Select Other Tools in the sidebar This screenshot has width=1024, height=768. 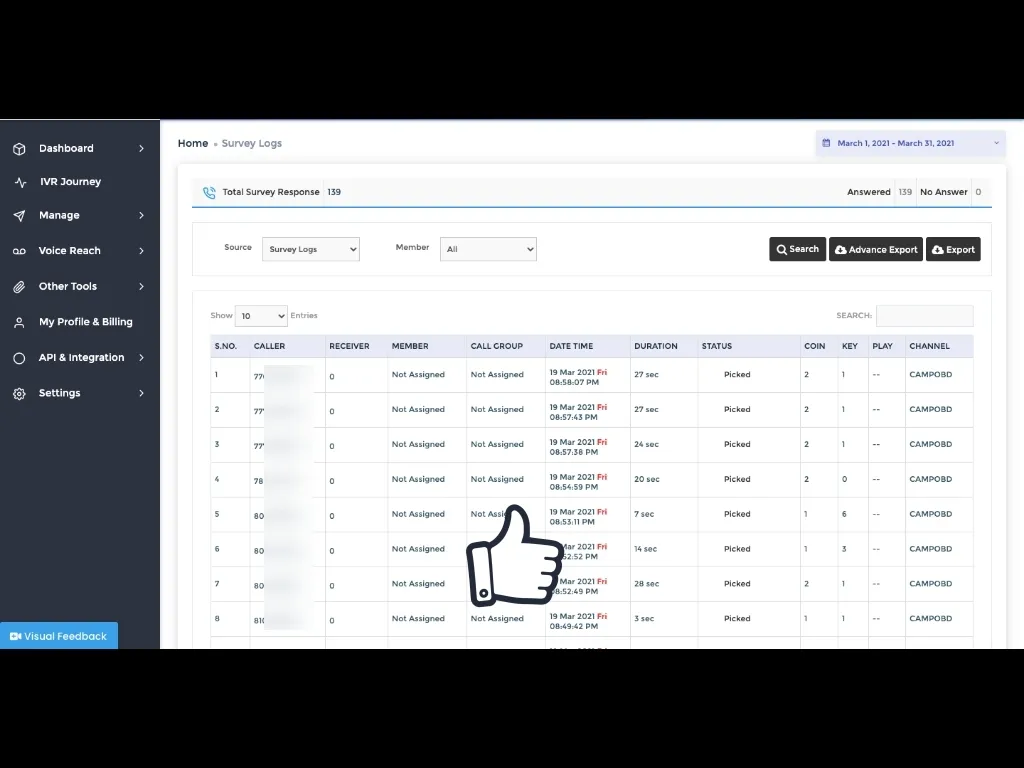[x=67, y=286]
